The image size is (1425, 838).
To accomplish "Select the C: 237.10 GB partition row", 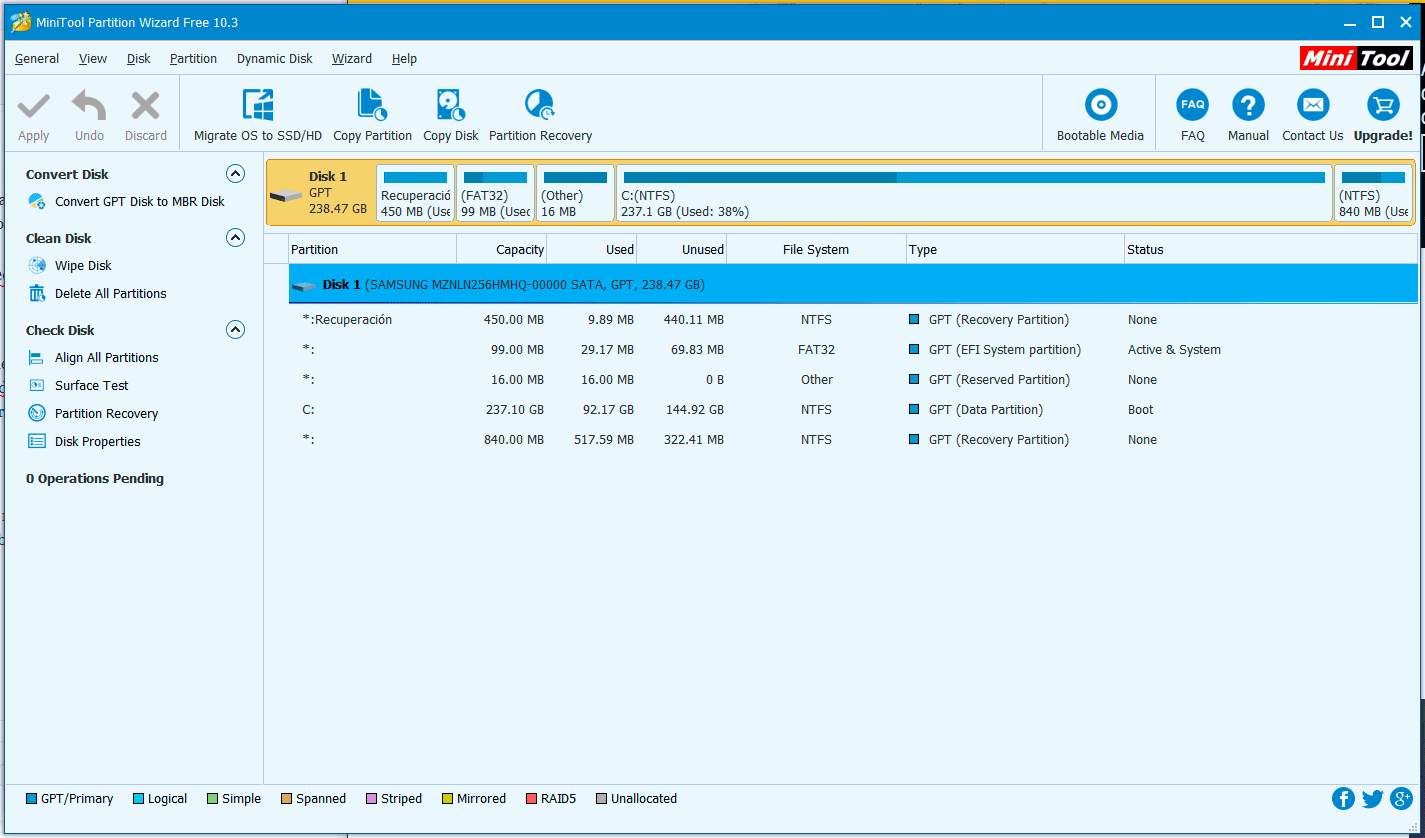I will click(x=853, y=410).
